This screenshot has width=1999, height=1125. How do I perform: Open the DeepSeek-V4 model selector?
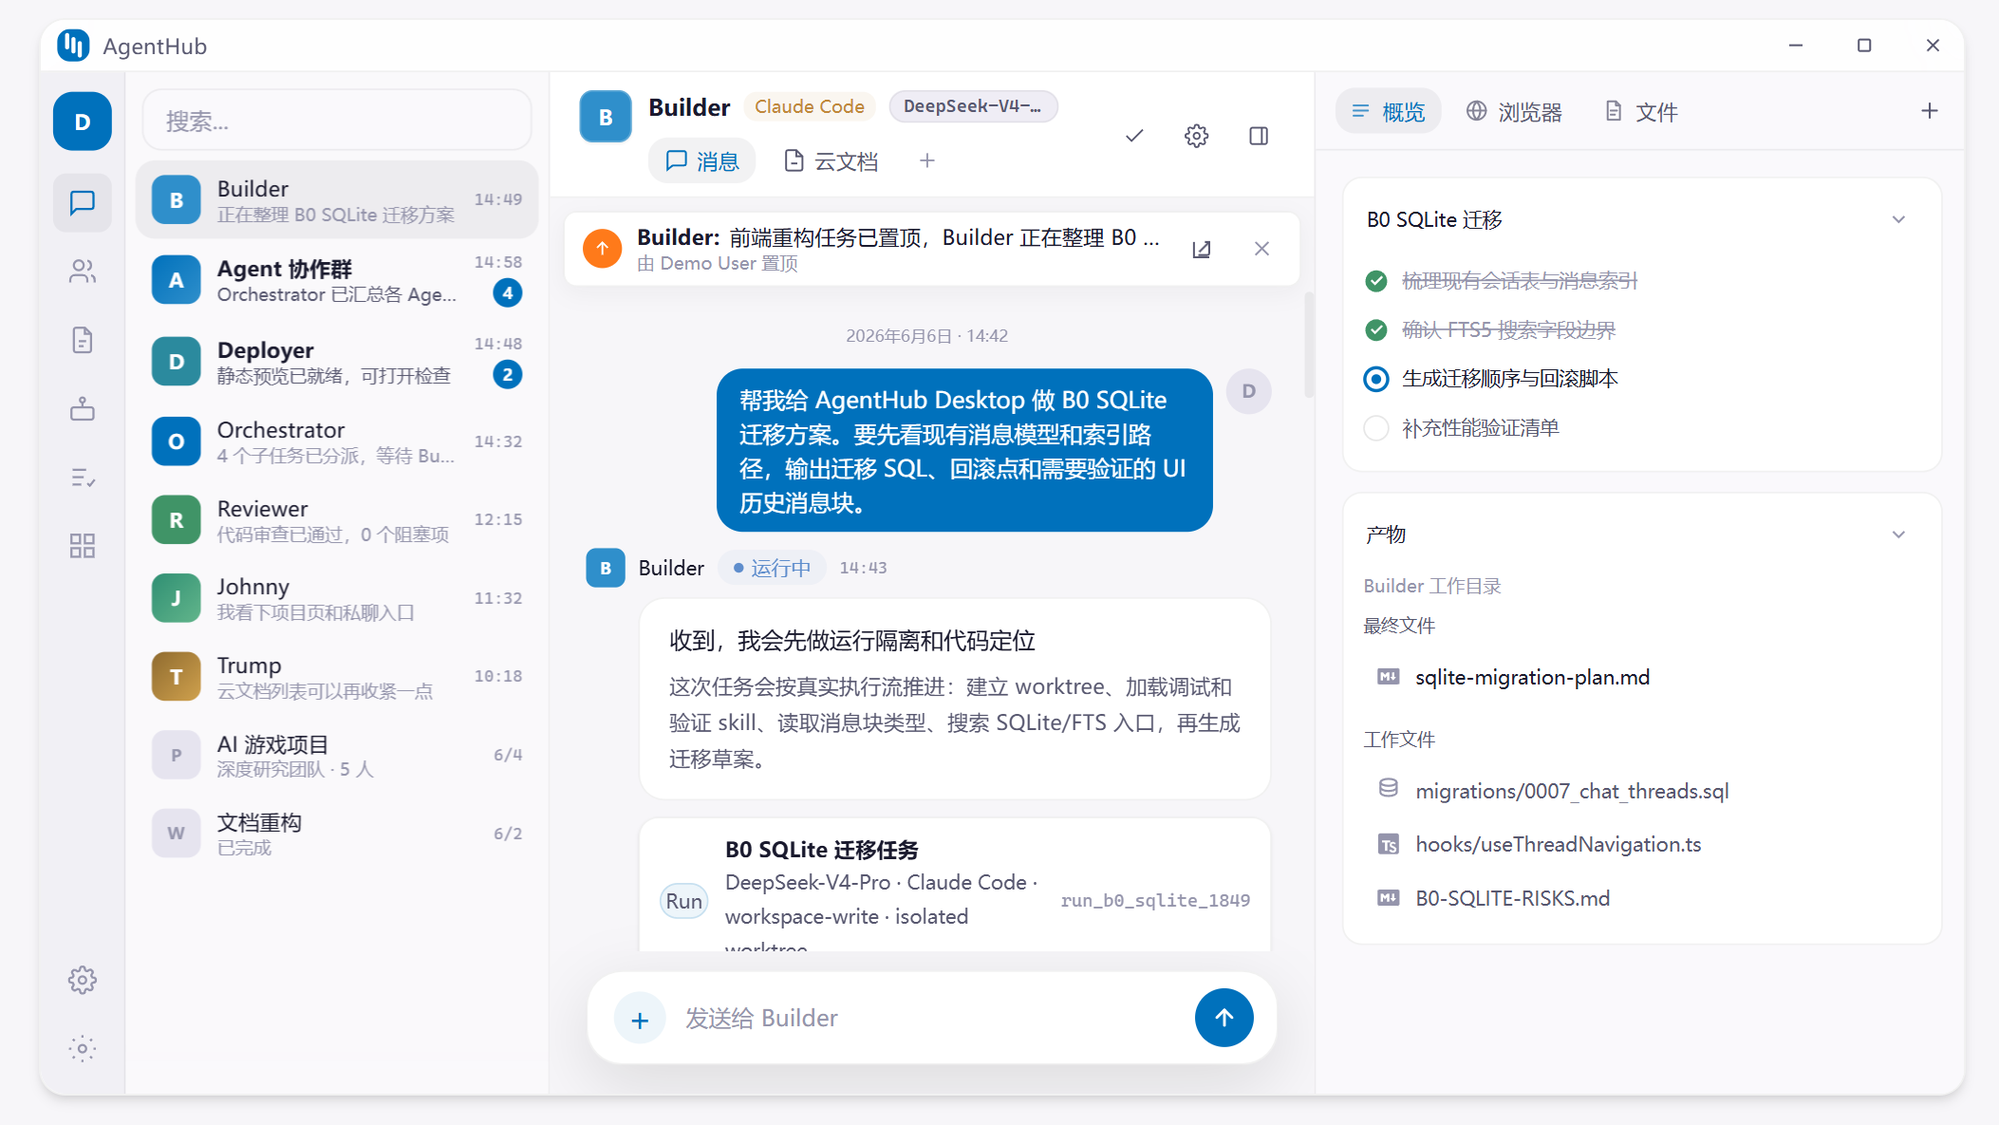[972, 106]
